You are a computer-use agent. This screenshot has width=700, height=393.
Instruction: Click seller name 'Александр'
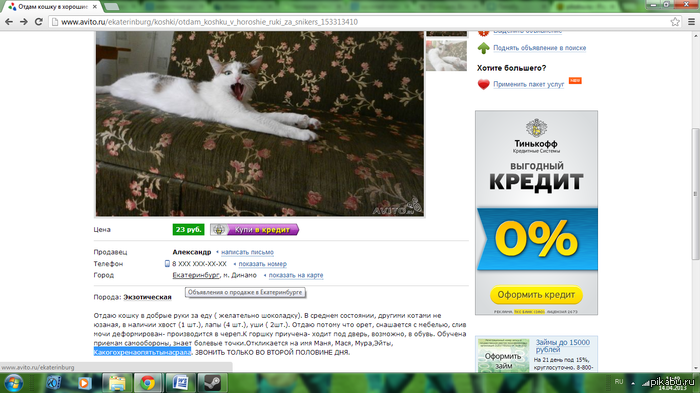[x=192, y=252]
